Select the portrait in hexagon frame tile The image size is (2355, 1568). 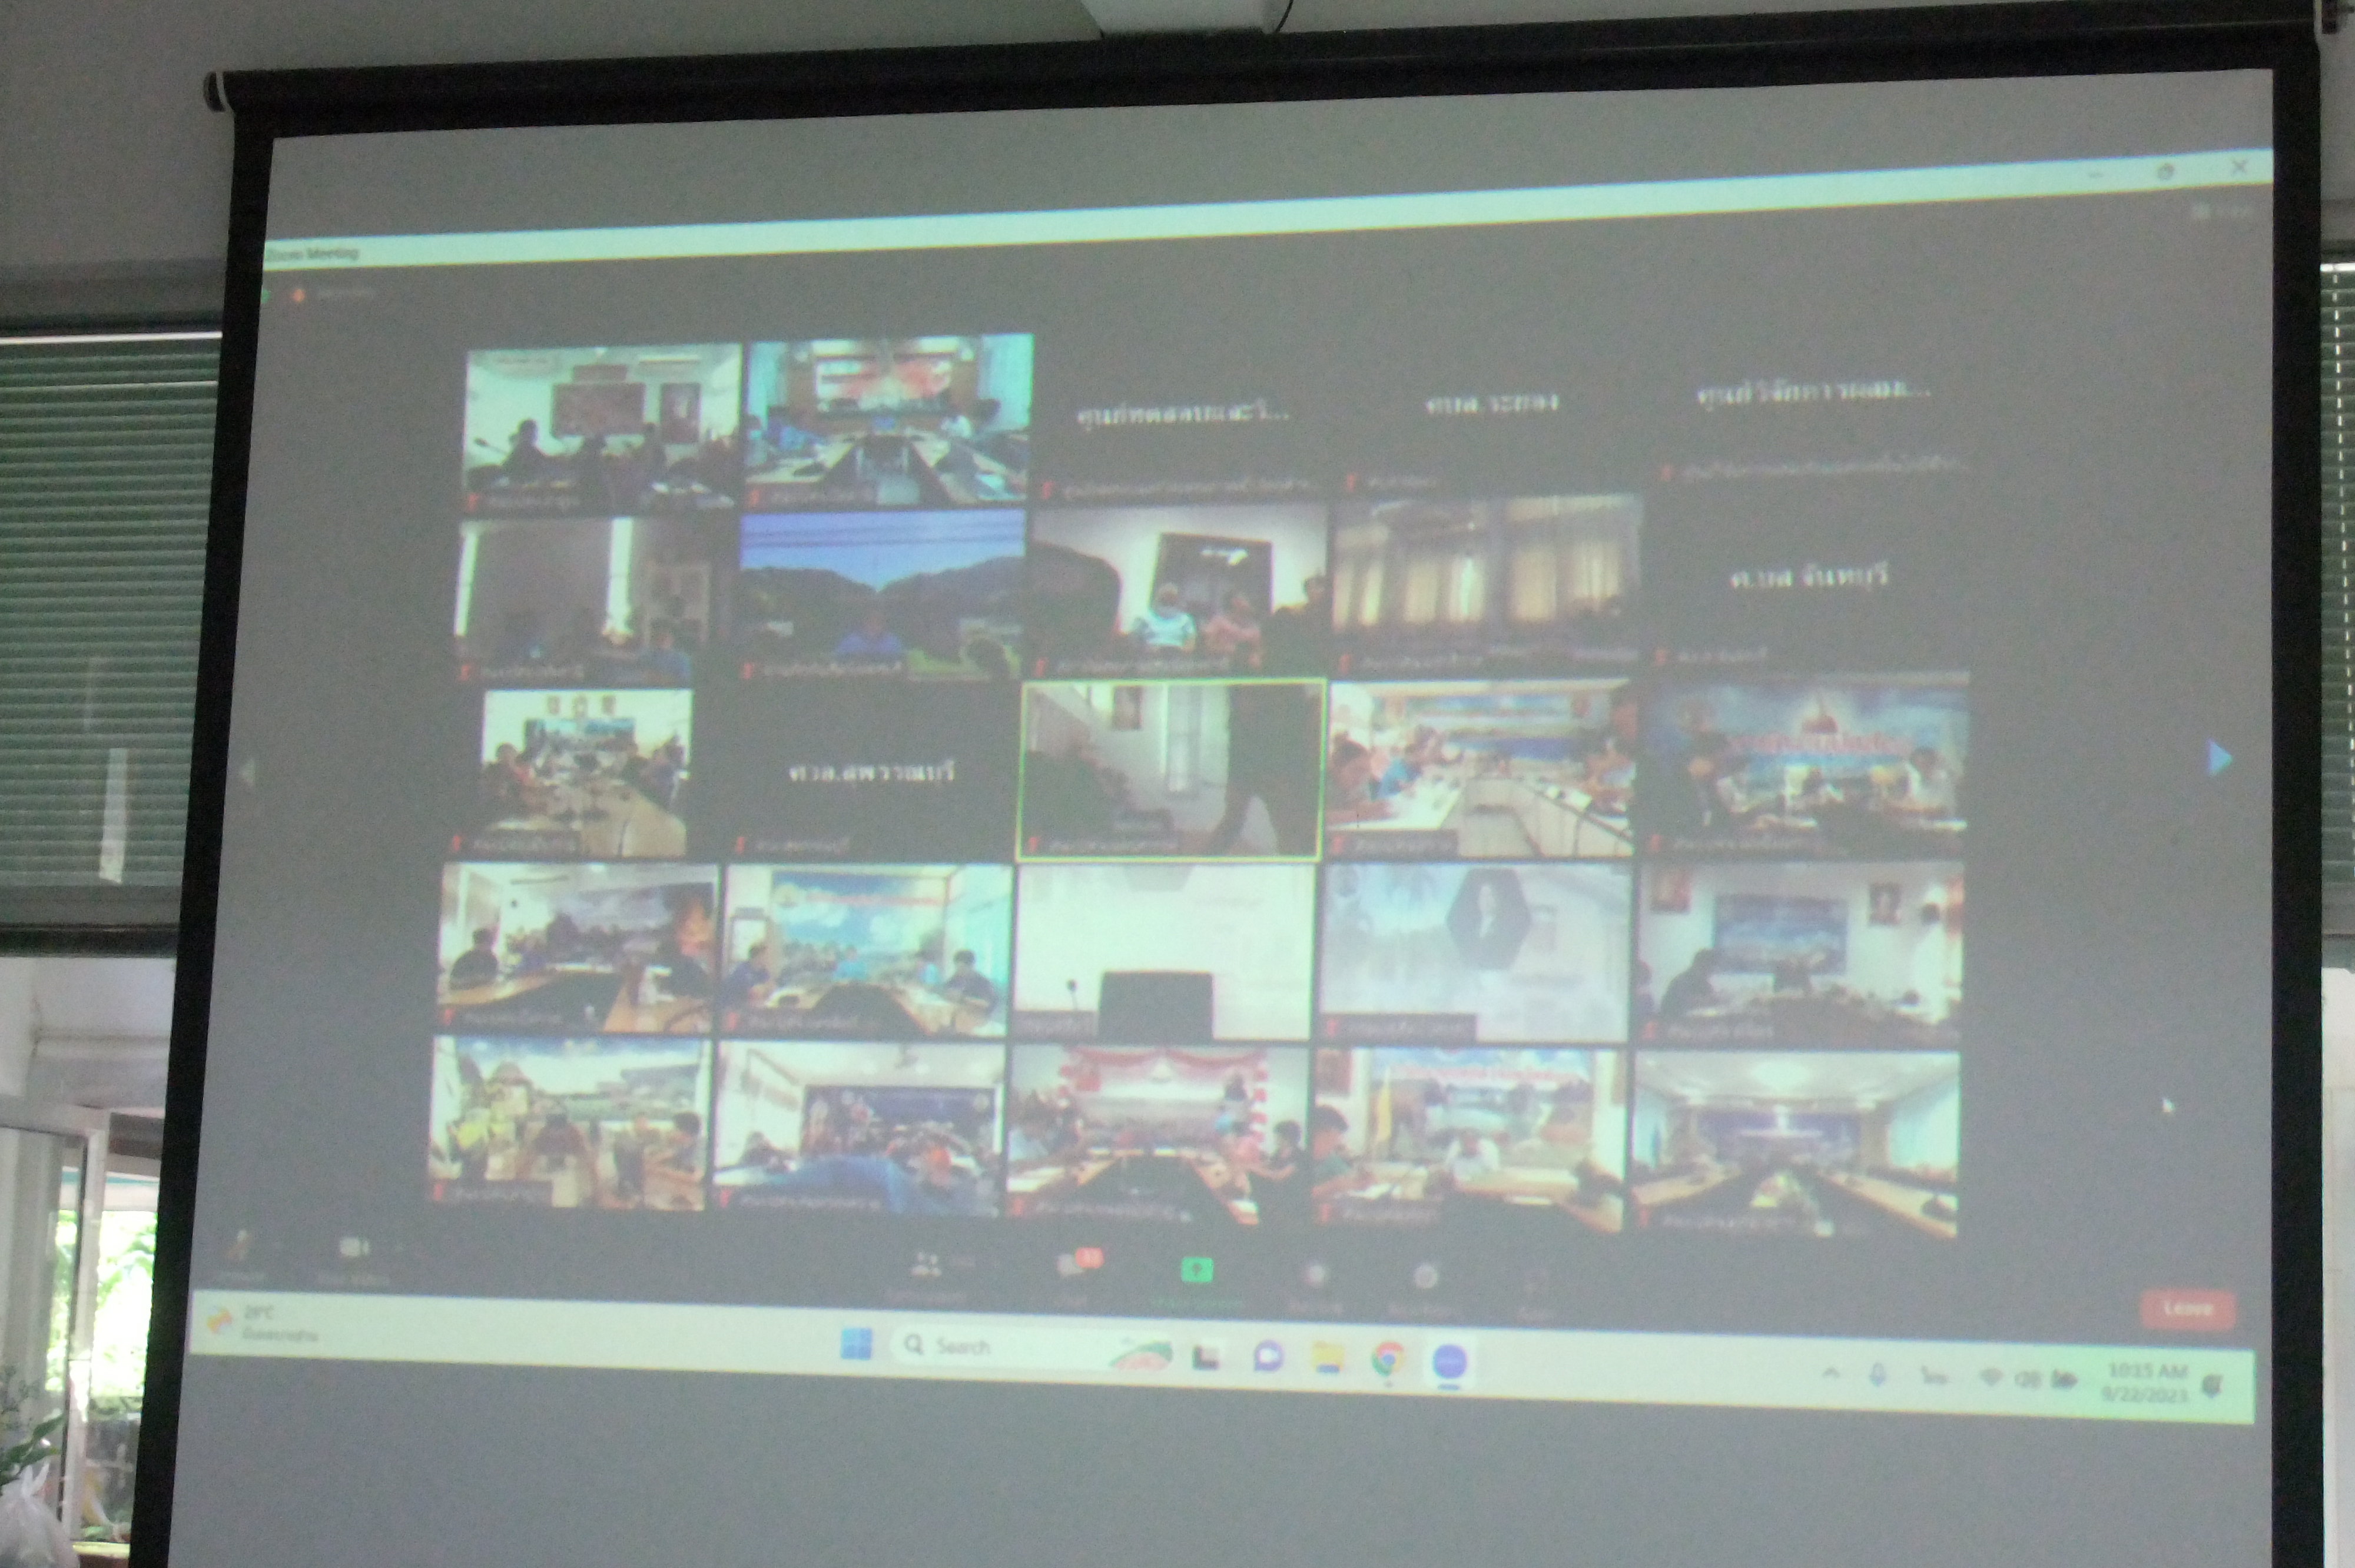click(1476, 952)
